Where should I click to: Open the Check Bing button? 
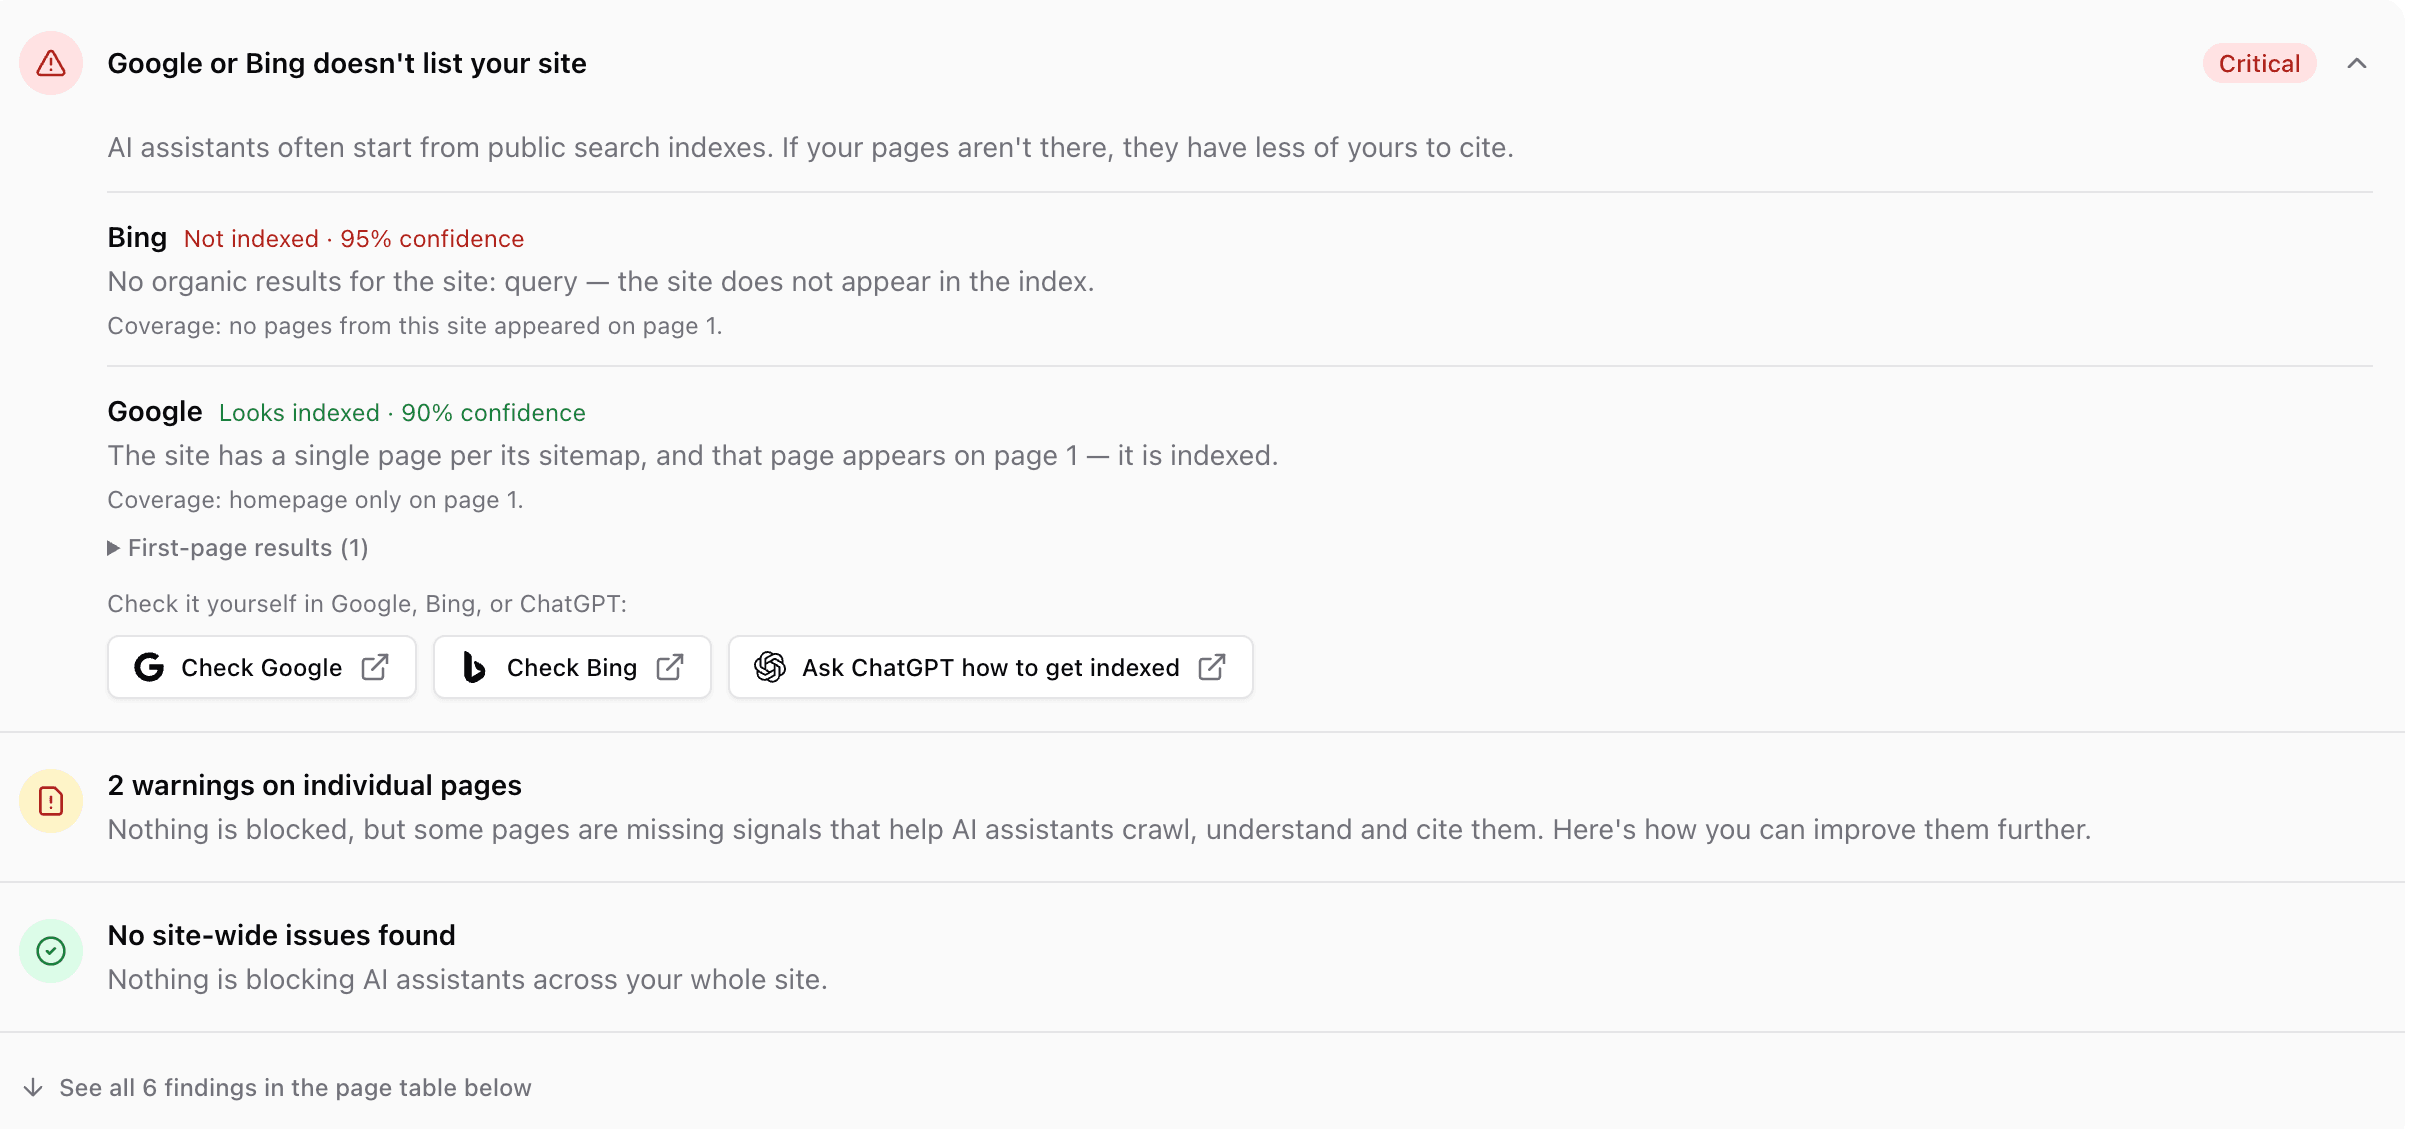(572, 667)
